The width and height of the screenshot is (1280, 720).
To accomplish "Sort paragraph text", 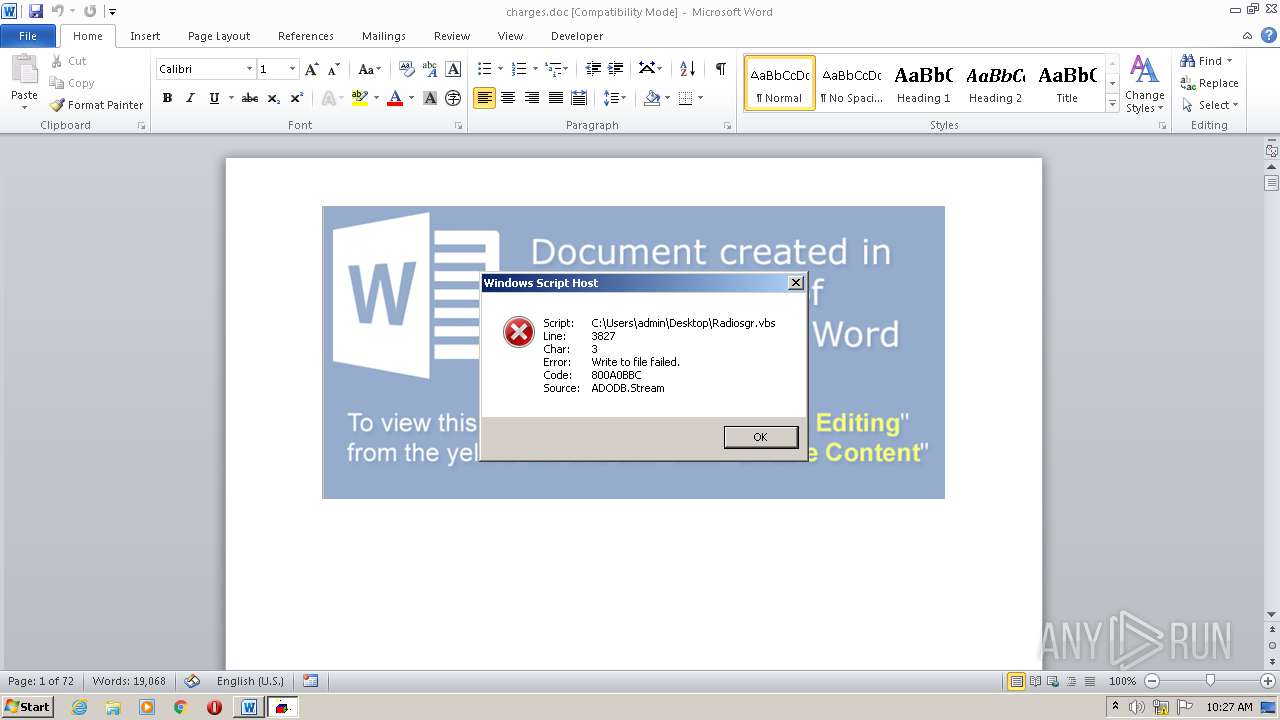I will coord(687,69).
